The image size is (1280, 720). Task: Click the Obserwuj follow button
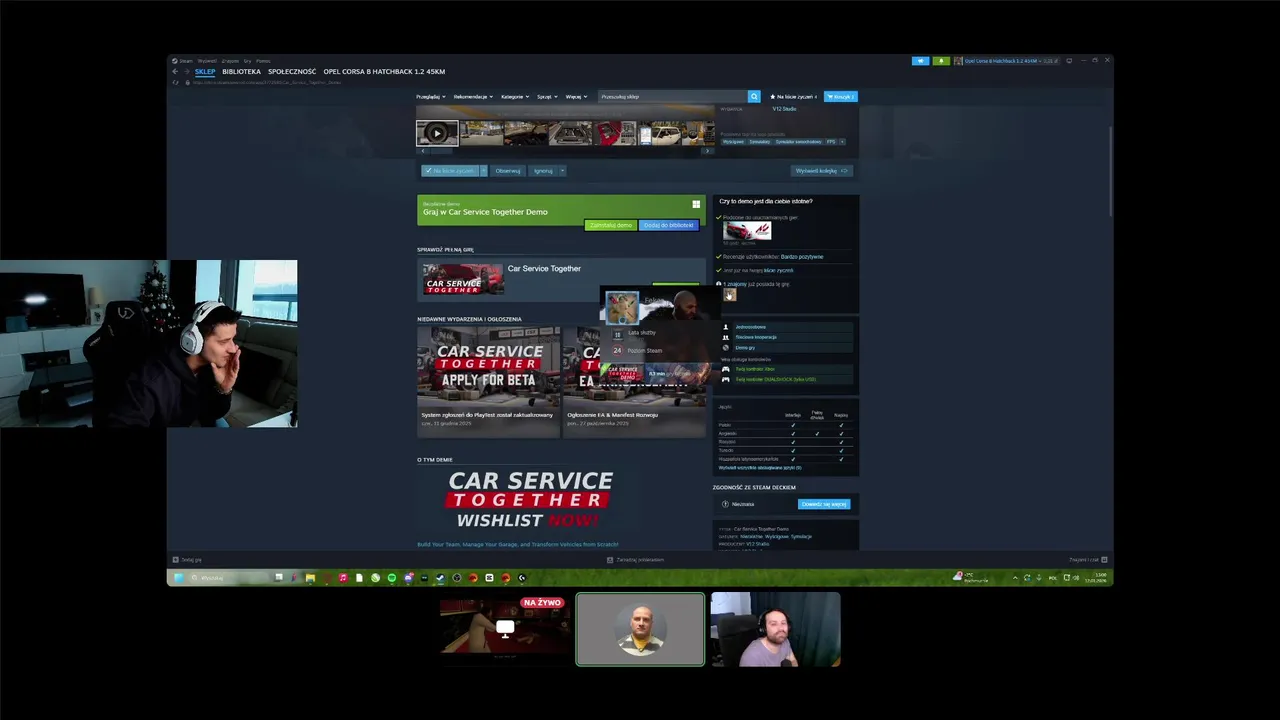point(508,171)
